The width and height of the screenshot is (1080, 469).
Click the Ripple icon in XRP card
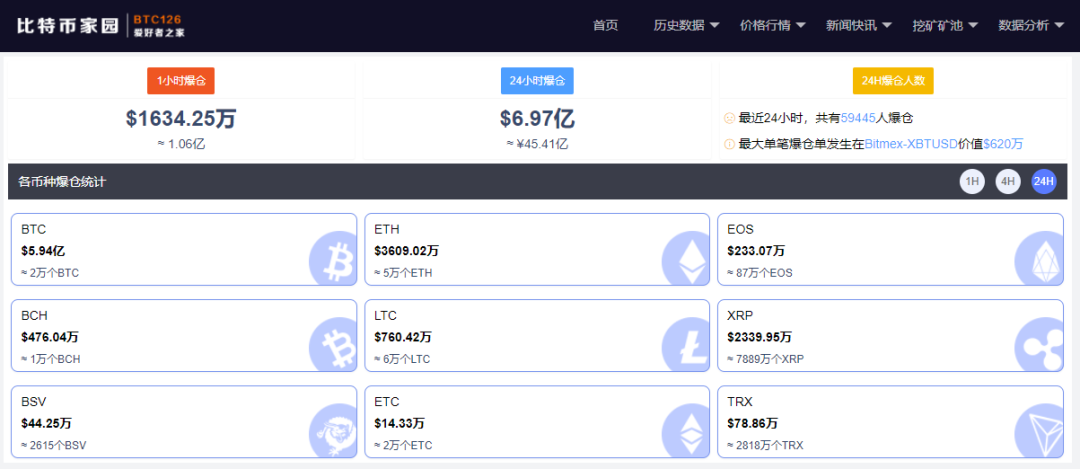1039,346
